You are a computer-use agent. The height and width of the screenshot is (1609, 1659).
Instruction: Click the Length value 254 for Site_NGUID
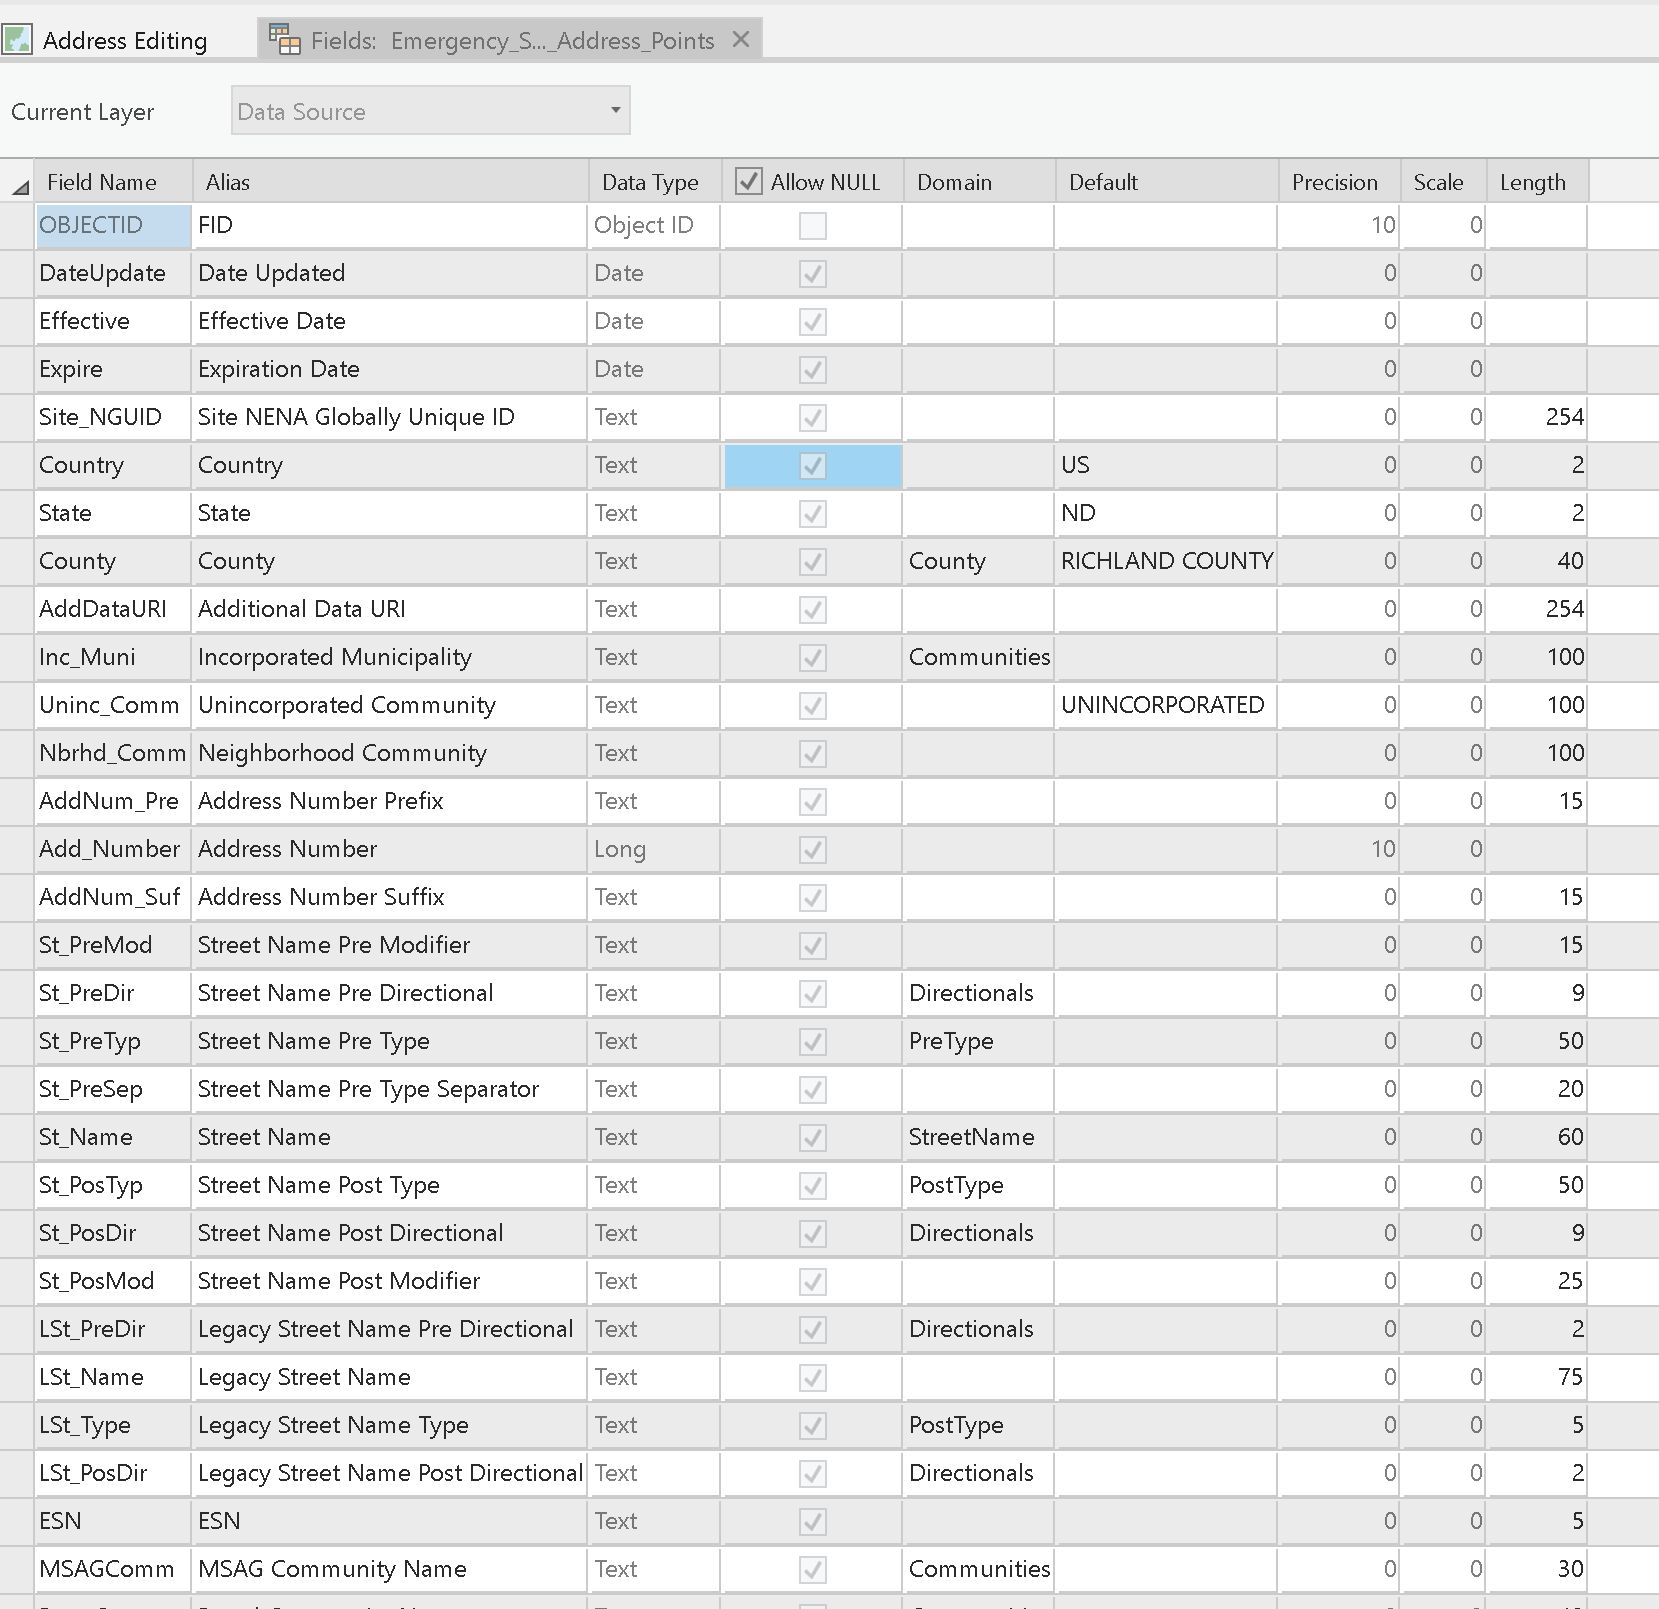coord(1564,417)
